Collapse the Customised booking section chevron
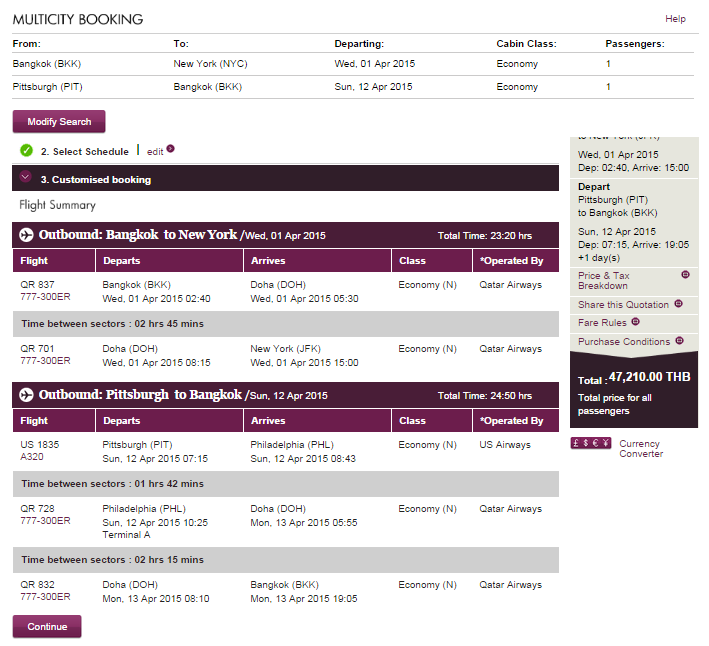The height and width of the screenshot is (646, 709). pyautogui.click(x=26, y=178)
